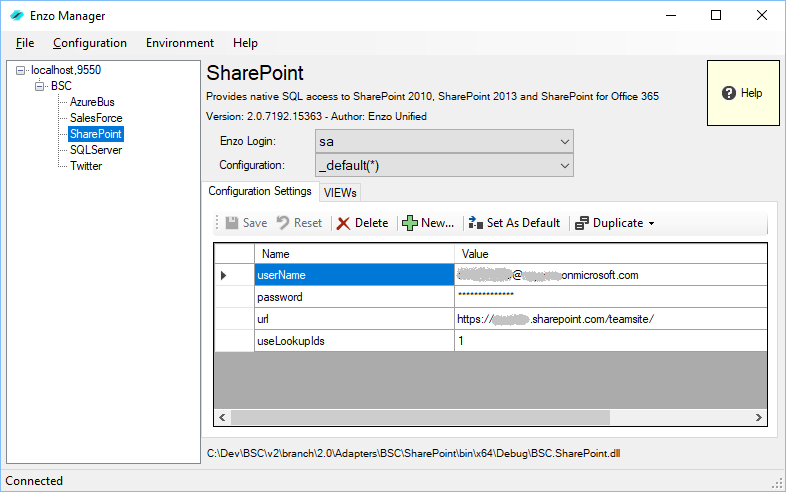Click the Duplicate icon in toolbar
This screenshot has width=786, height=492.
pos(581,223)
